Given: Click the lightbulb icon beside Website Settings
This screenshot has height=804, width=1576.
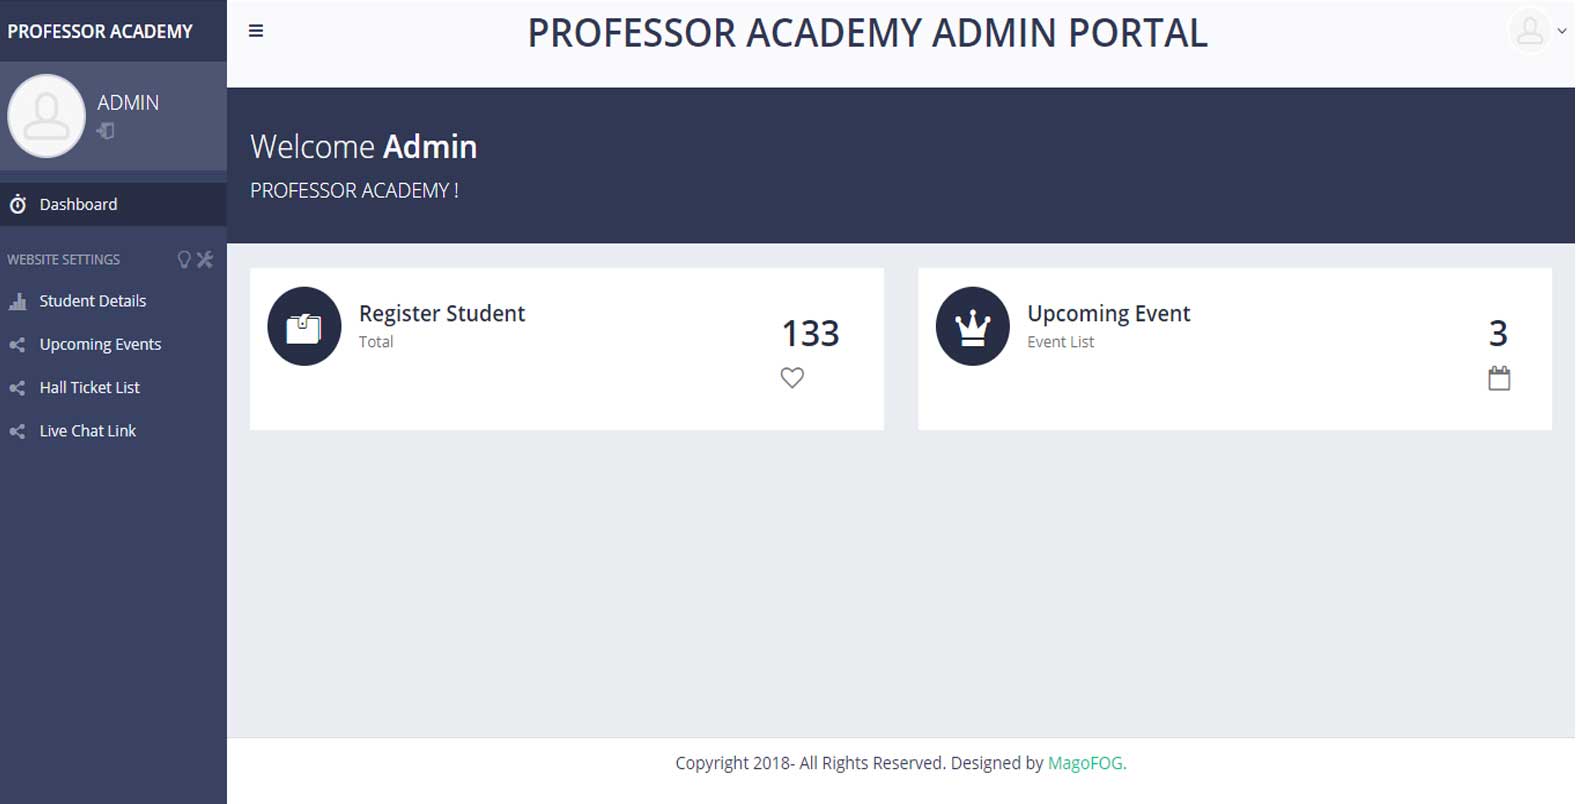Looking at the screenshot, I should click(184, 260).
